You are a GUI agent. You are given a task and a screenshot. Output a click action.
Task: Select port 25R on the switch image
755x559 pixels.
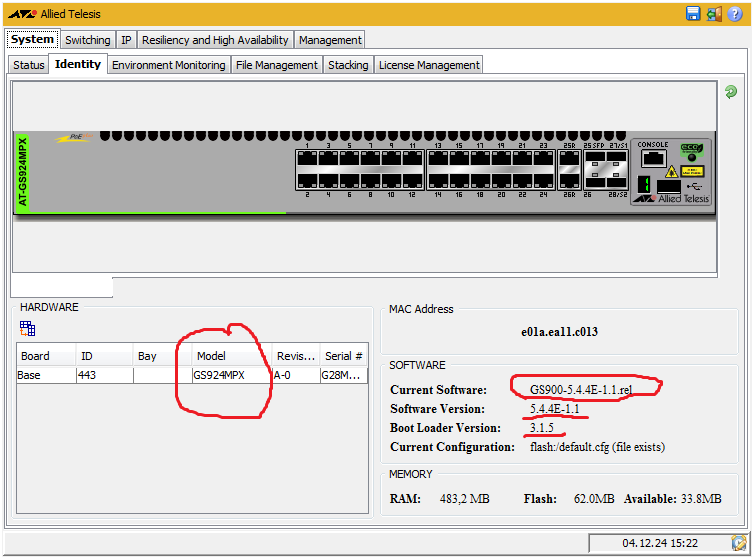coord(569,158)
